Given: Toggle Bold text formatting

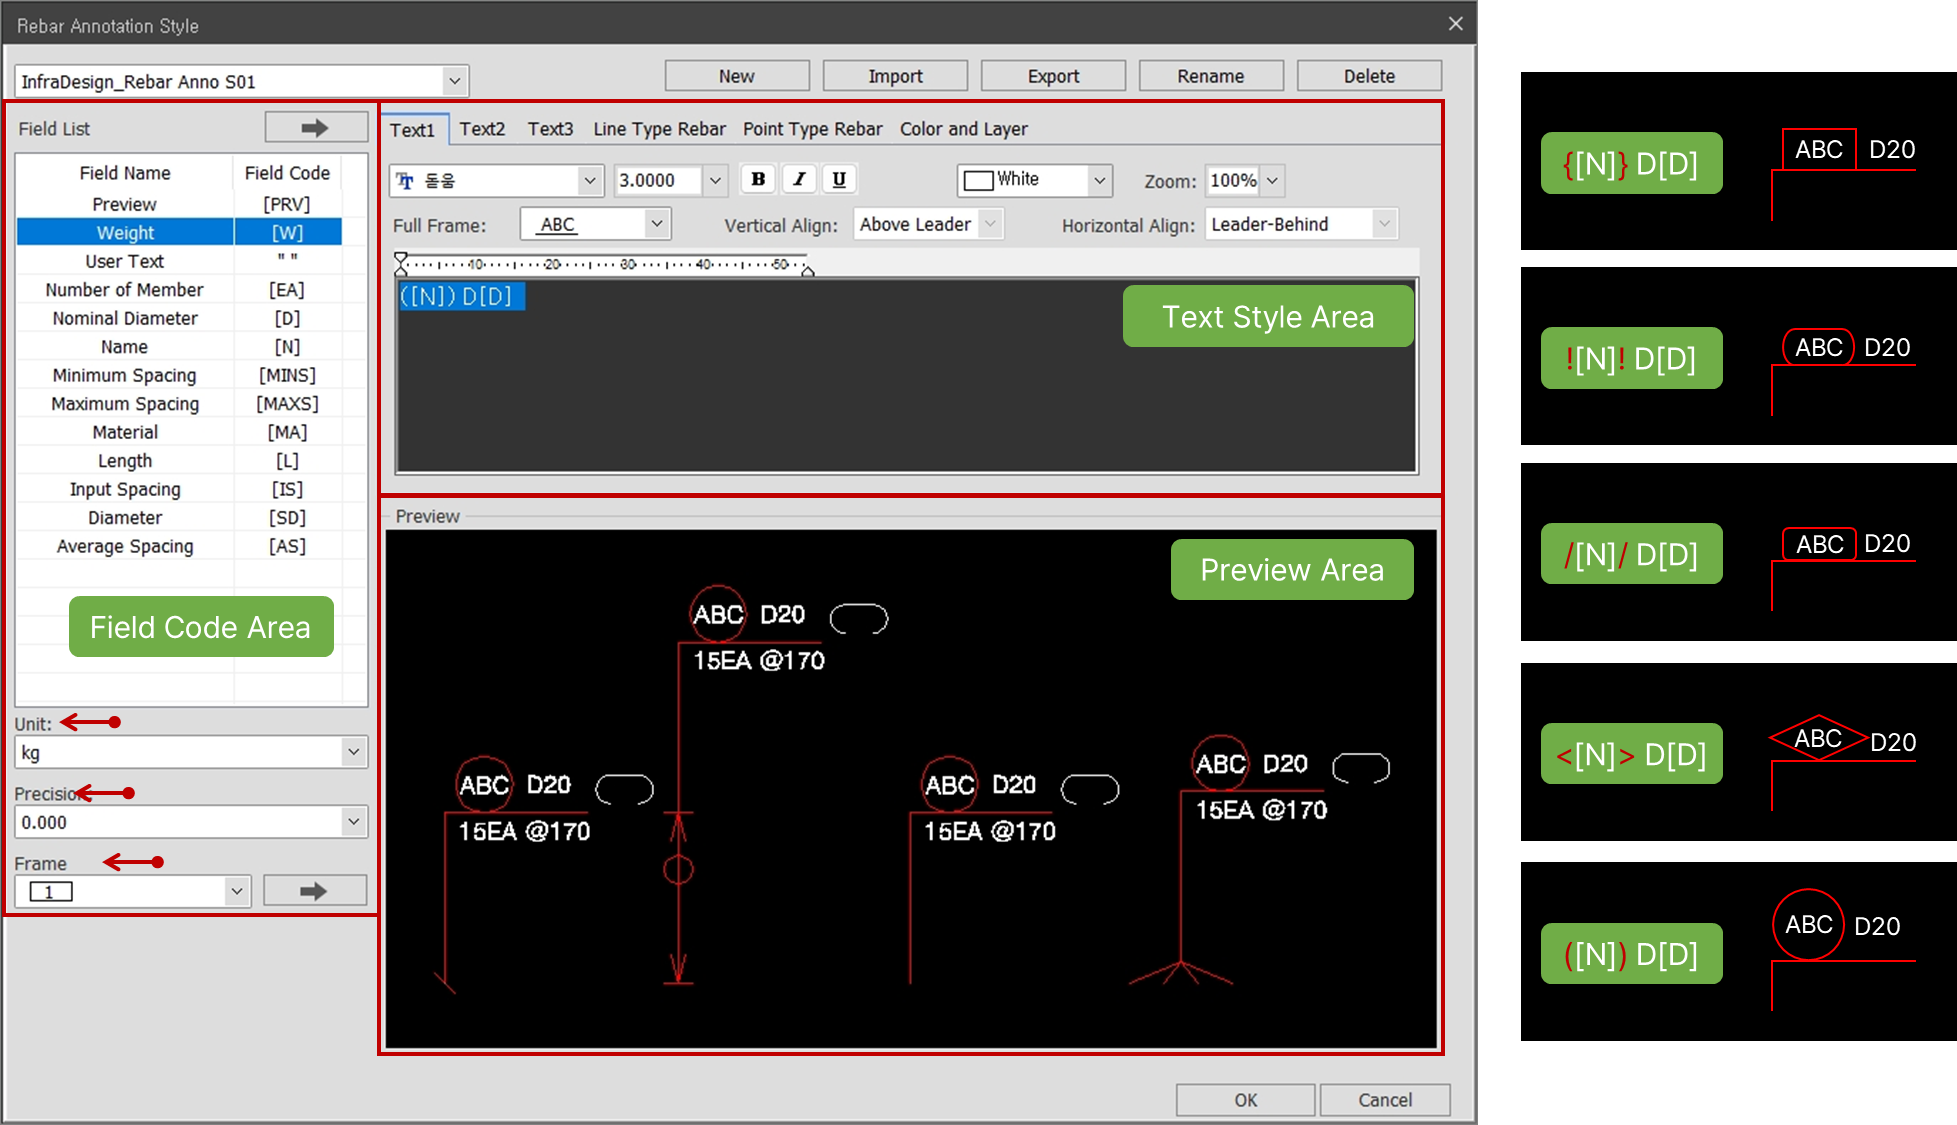Looking at the screenshot, I should pos(758,179).
